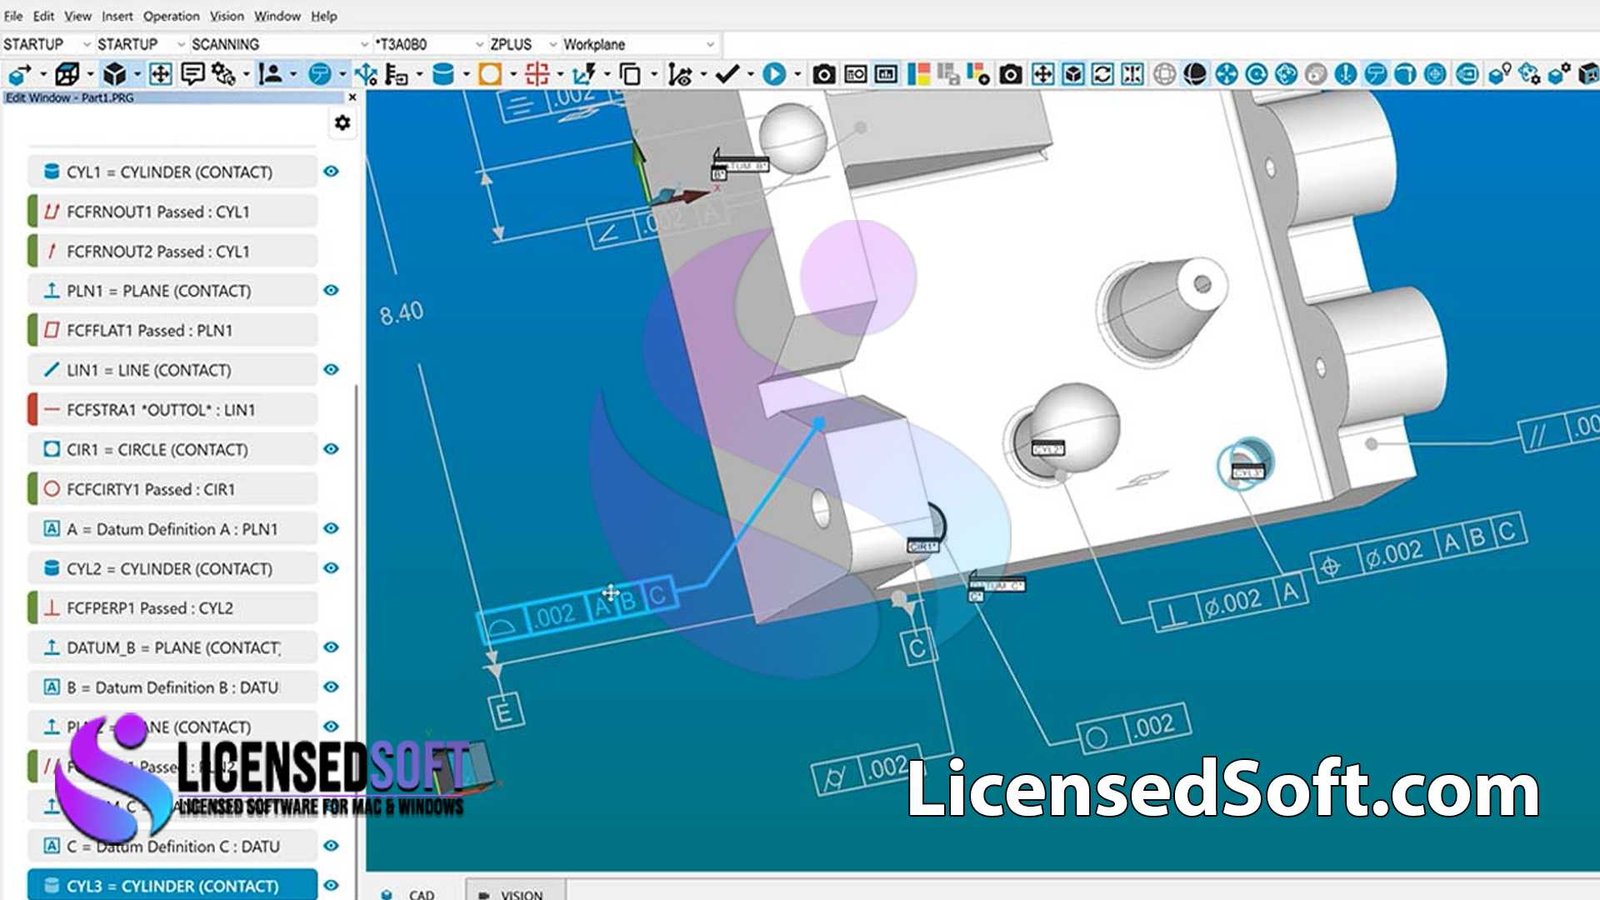Open the Vision menu
Screen dimensions: 1600x900
(x=227, y=16)
